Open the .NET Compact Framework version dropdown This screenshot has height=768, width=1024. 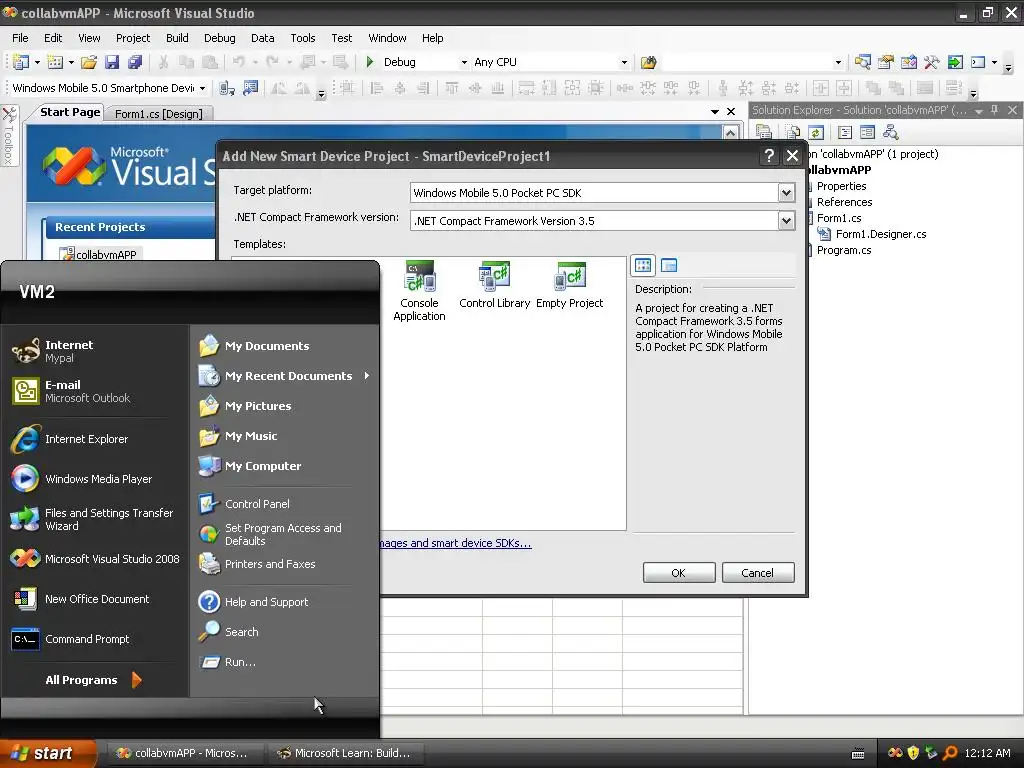(x=786, y=221)
